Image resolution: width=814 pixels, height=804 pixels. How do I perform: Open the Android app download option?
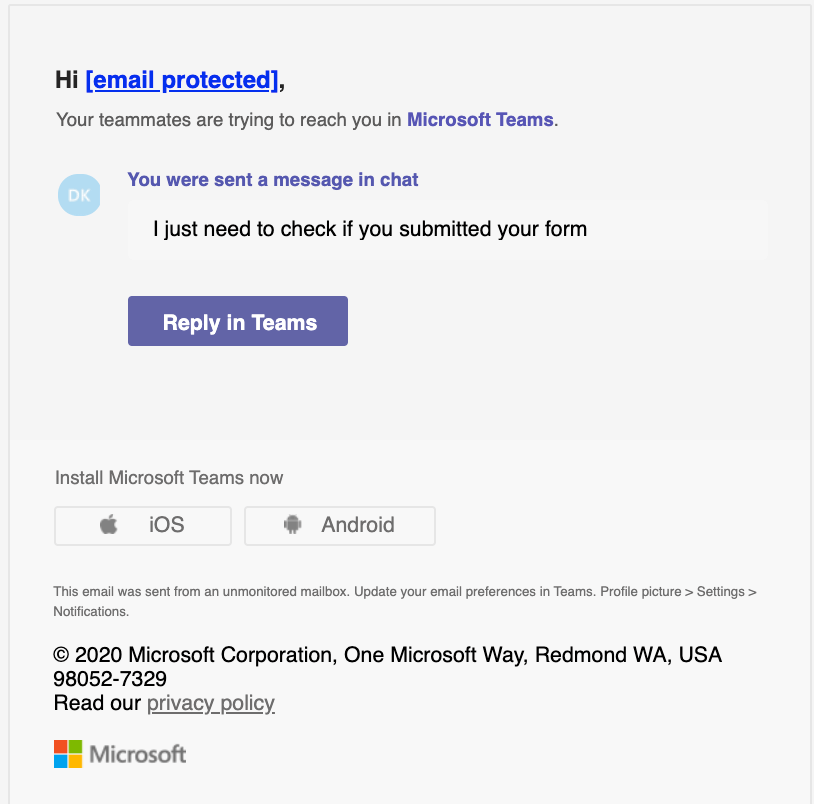tap(340, 525)
